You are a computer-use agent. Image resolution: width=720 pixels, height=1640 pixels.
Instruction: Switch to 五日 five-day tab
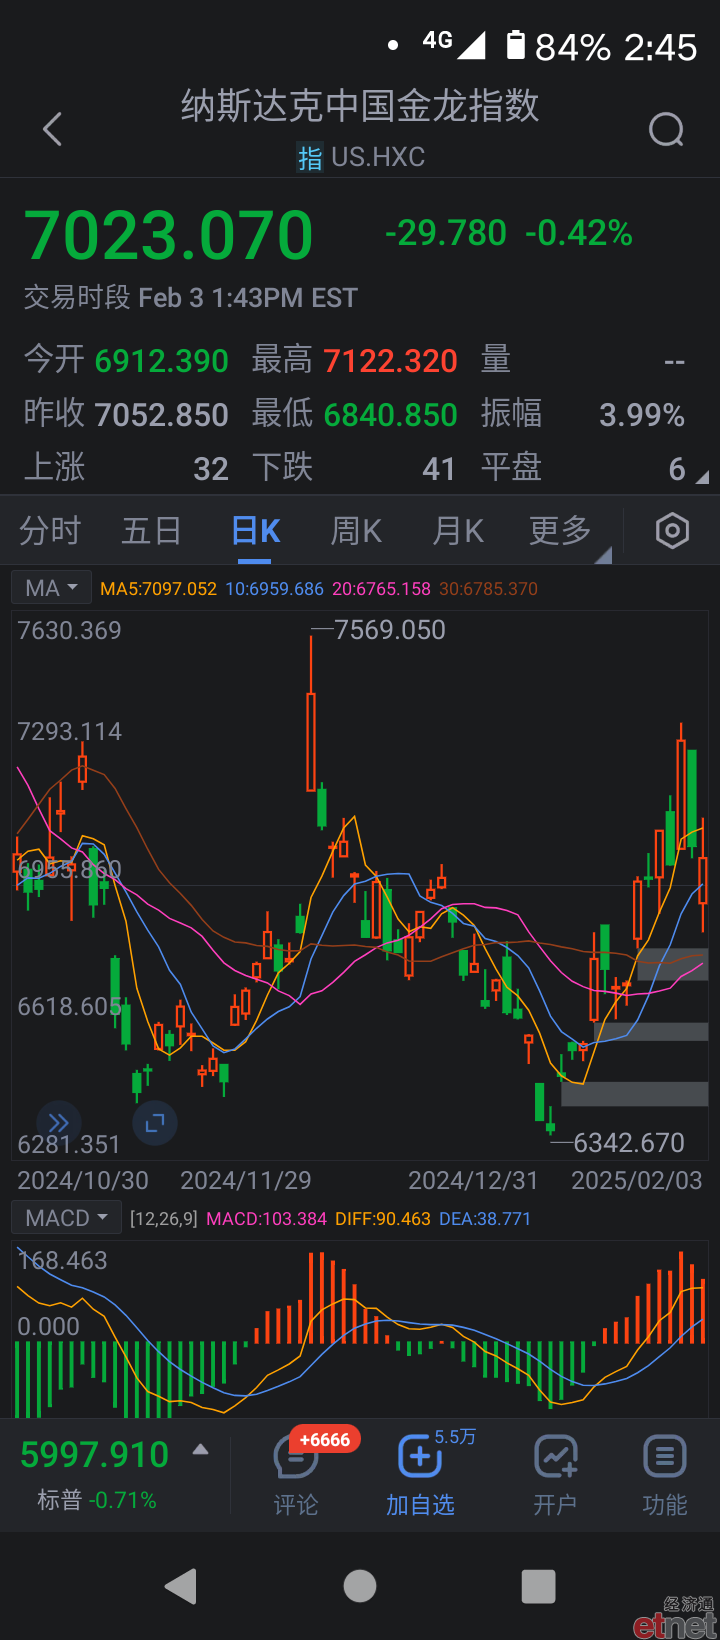[152, 531]
